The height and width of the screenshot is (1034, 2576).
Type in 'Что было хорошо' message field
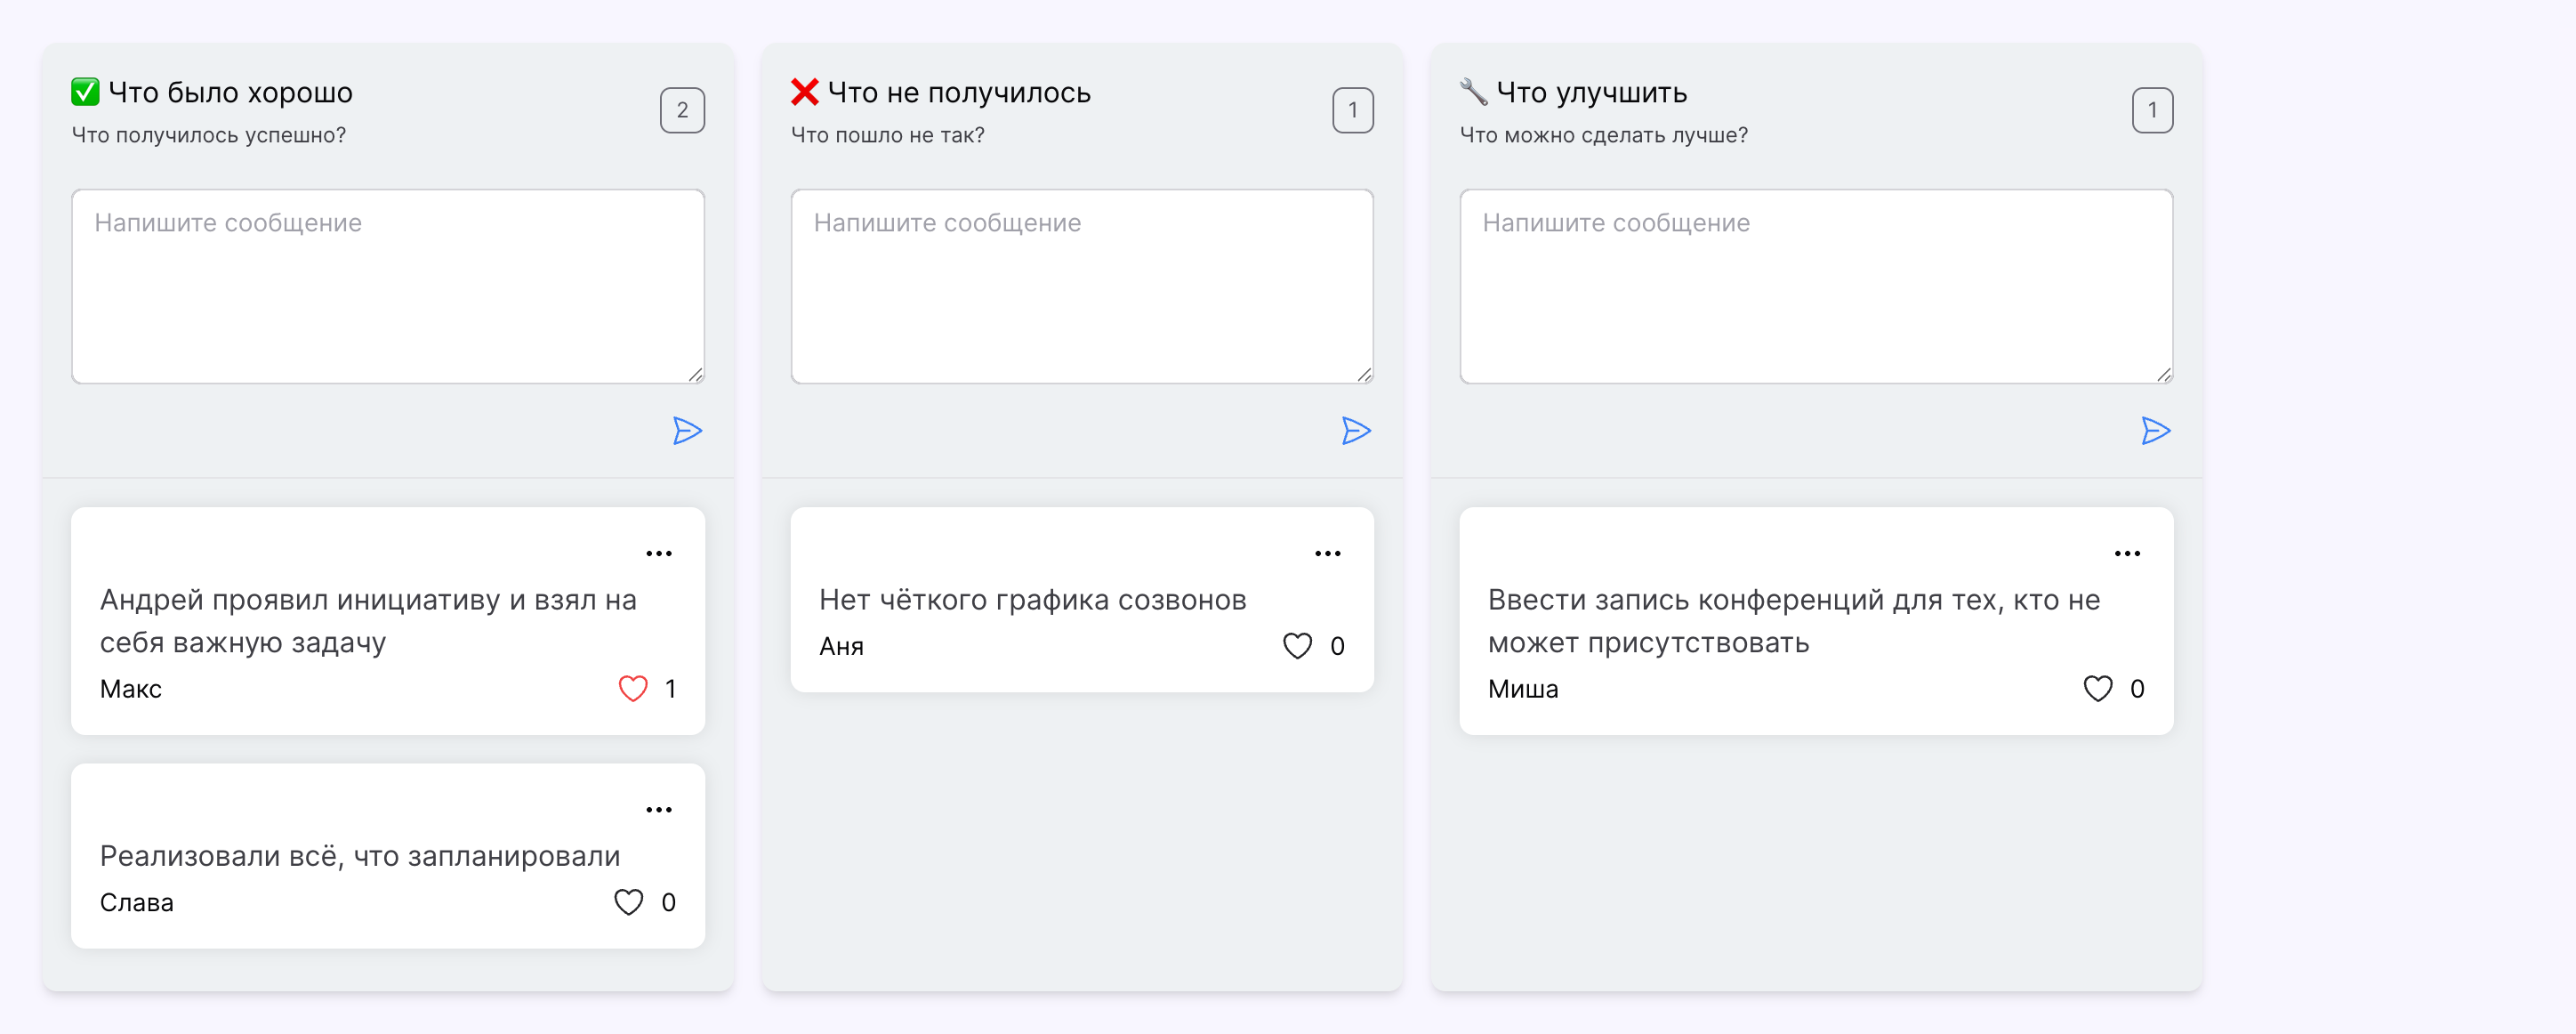(388, 286)
